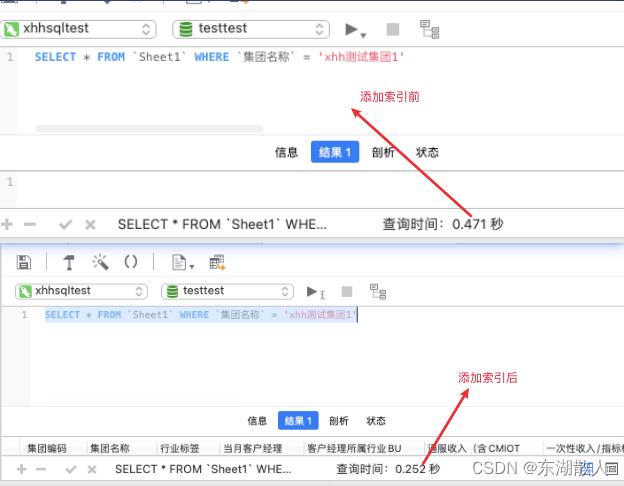Delete a record in the upper window's status bar
Viewport: 624px width, 486px height.
tap(30, 224)
